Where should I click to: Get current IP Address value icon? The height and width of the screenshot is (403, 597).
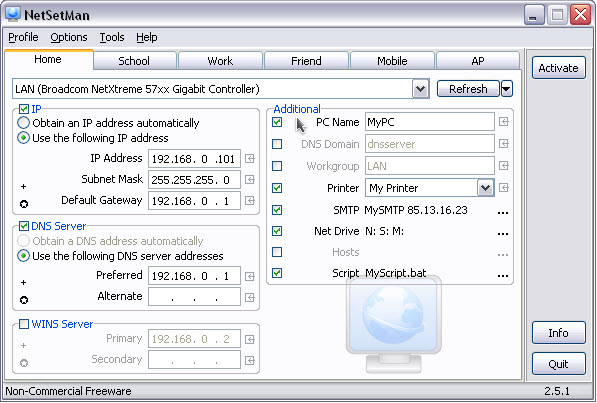[x=250, y=158]
